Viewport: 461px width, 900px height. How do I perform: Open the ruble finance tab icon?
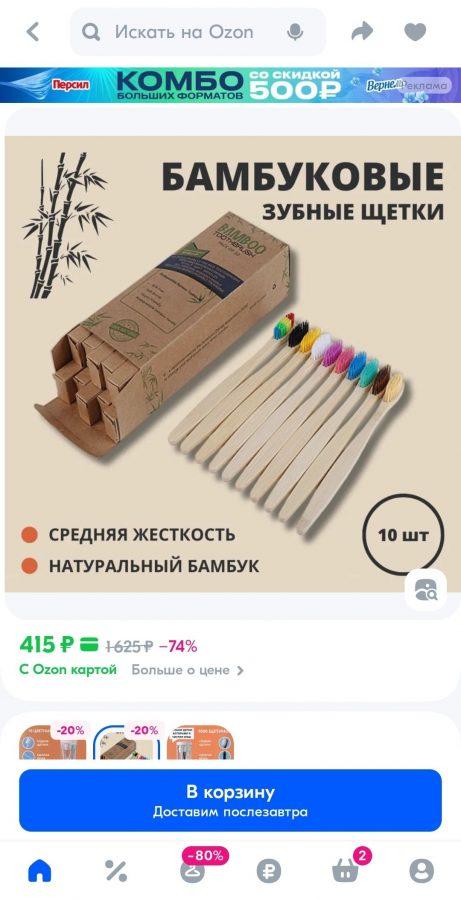(269, 871)
